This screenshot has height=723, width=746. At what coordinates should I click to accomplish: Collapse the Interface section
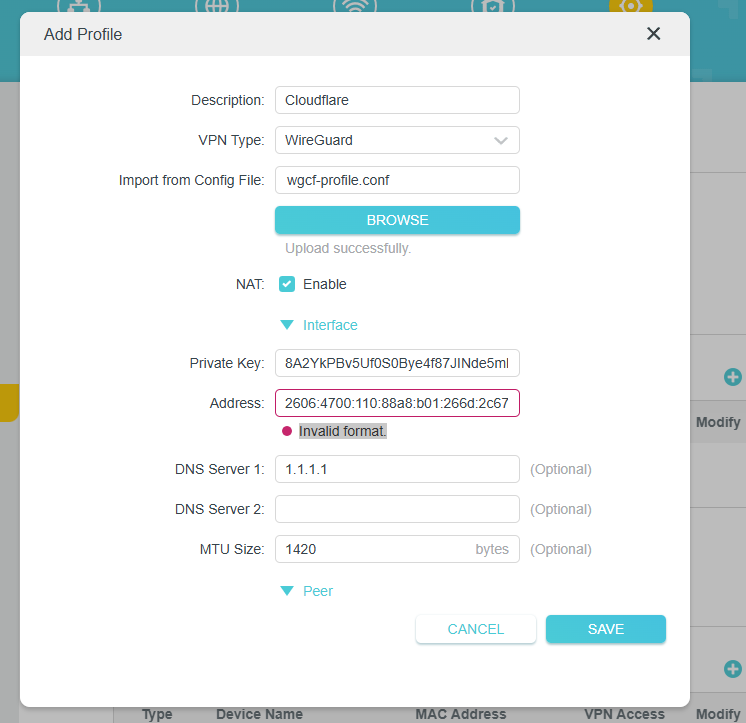(x=319, y=325)
